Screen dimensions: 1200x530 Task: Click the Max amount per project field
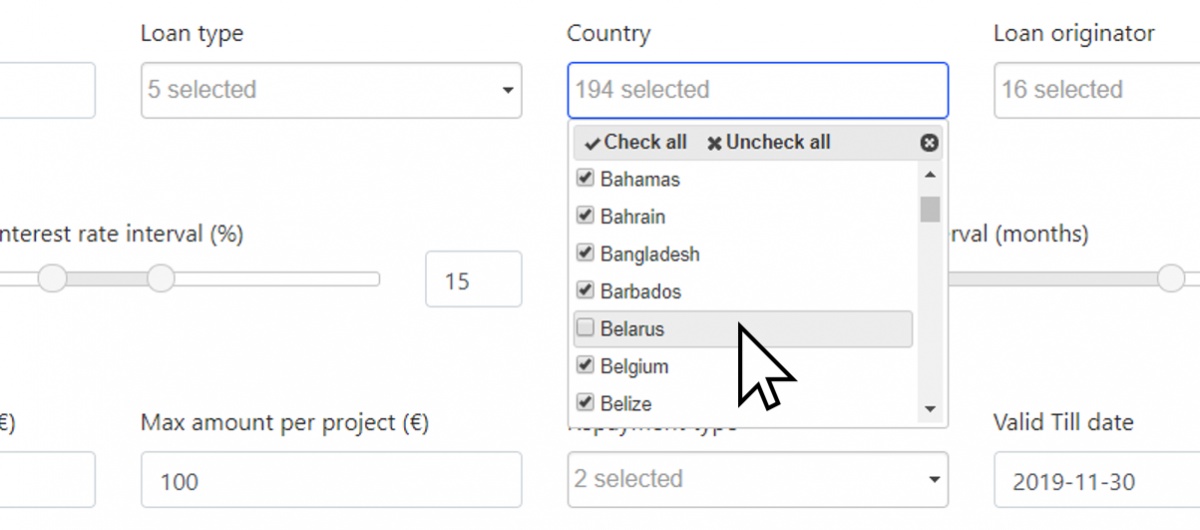pos(330,481)
